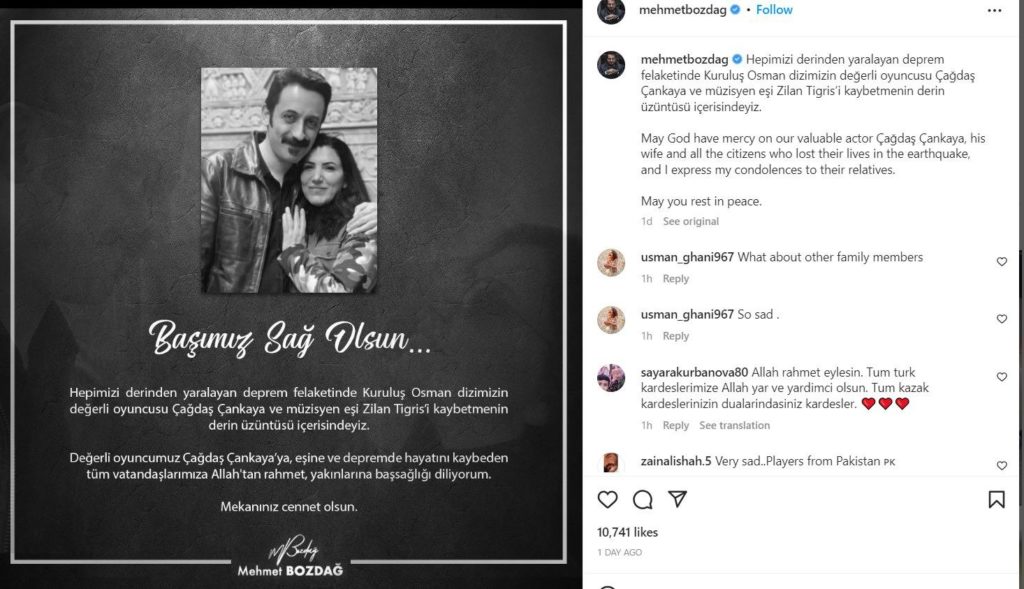Expand "See translation" on sayarakurbanova80's comment
The width and height of the screenshot is (1024, 589).
click(x=734, y=425)
